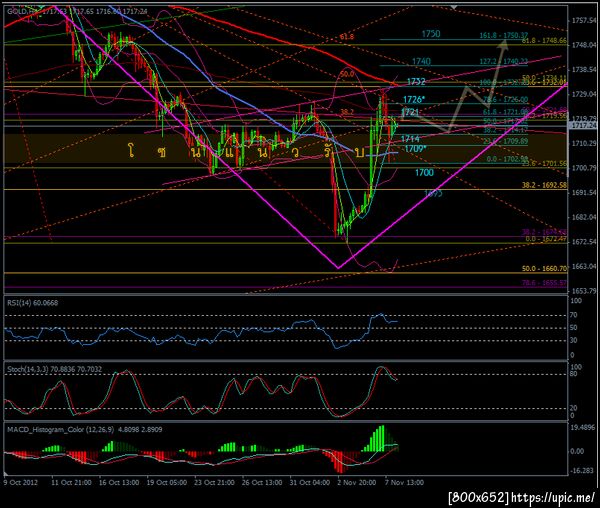Click price axis value 1672.54
This screenshot has height=508, width=600.
point(584,242)
